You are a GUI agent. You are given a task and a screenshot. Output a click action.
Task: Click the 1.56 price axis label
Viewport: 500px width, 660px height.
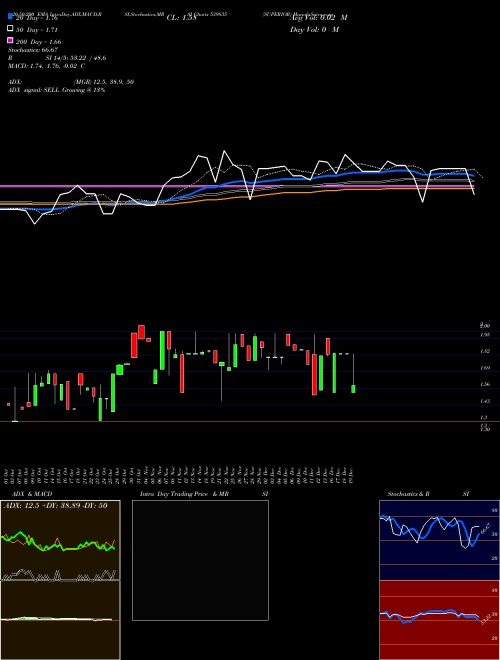485,384
